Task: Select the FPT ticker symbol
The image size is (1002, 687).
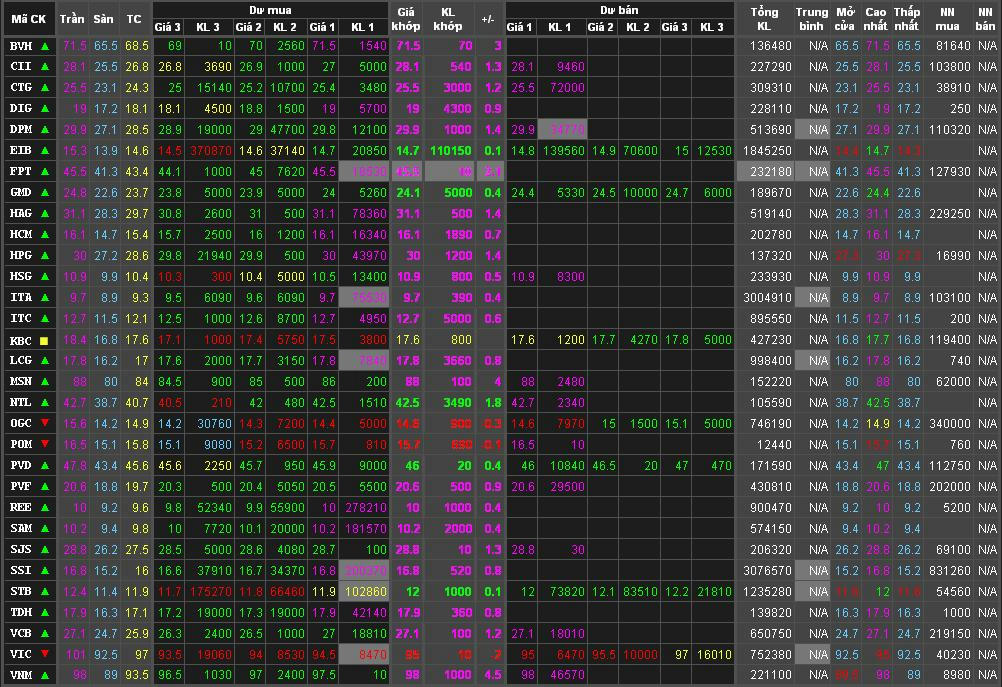Action: coord(21,171)
